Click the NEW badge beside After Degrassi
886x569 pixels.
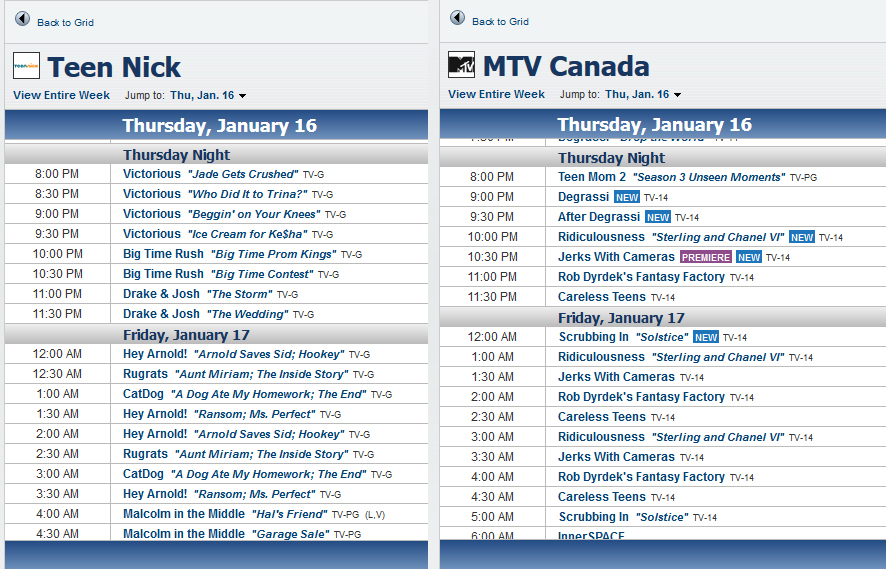point(657,217)
